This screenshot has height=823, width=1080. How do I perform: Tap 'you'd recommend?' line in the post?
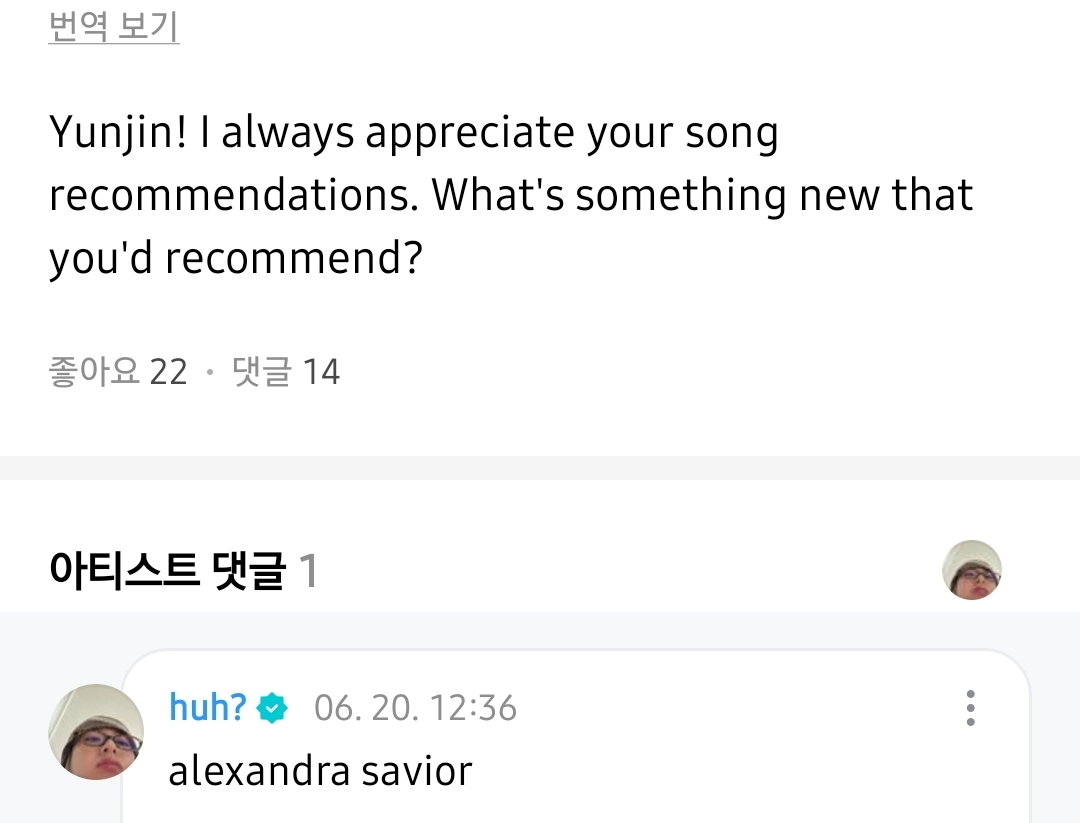point(235,258)
